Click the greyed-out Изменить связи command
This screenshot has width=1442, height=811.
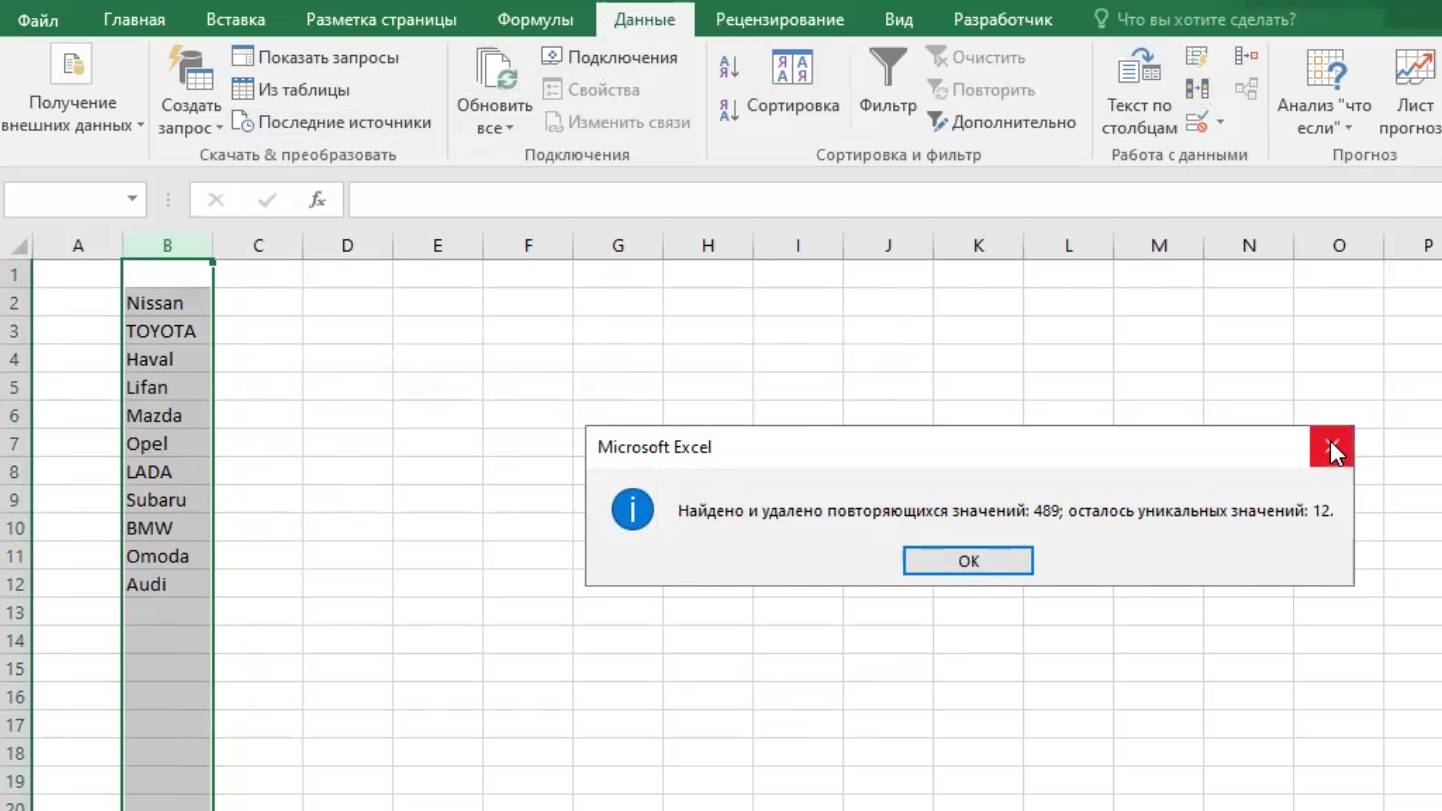617,122
